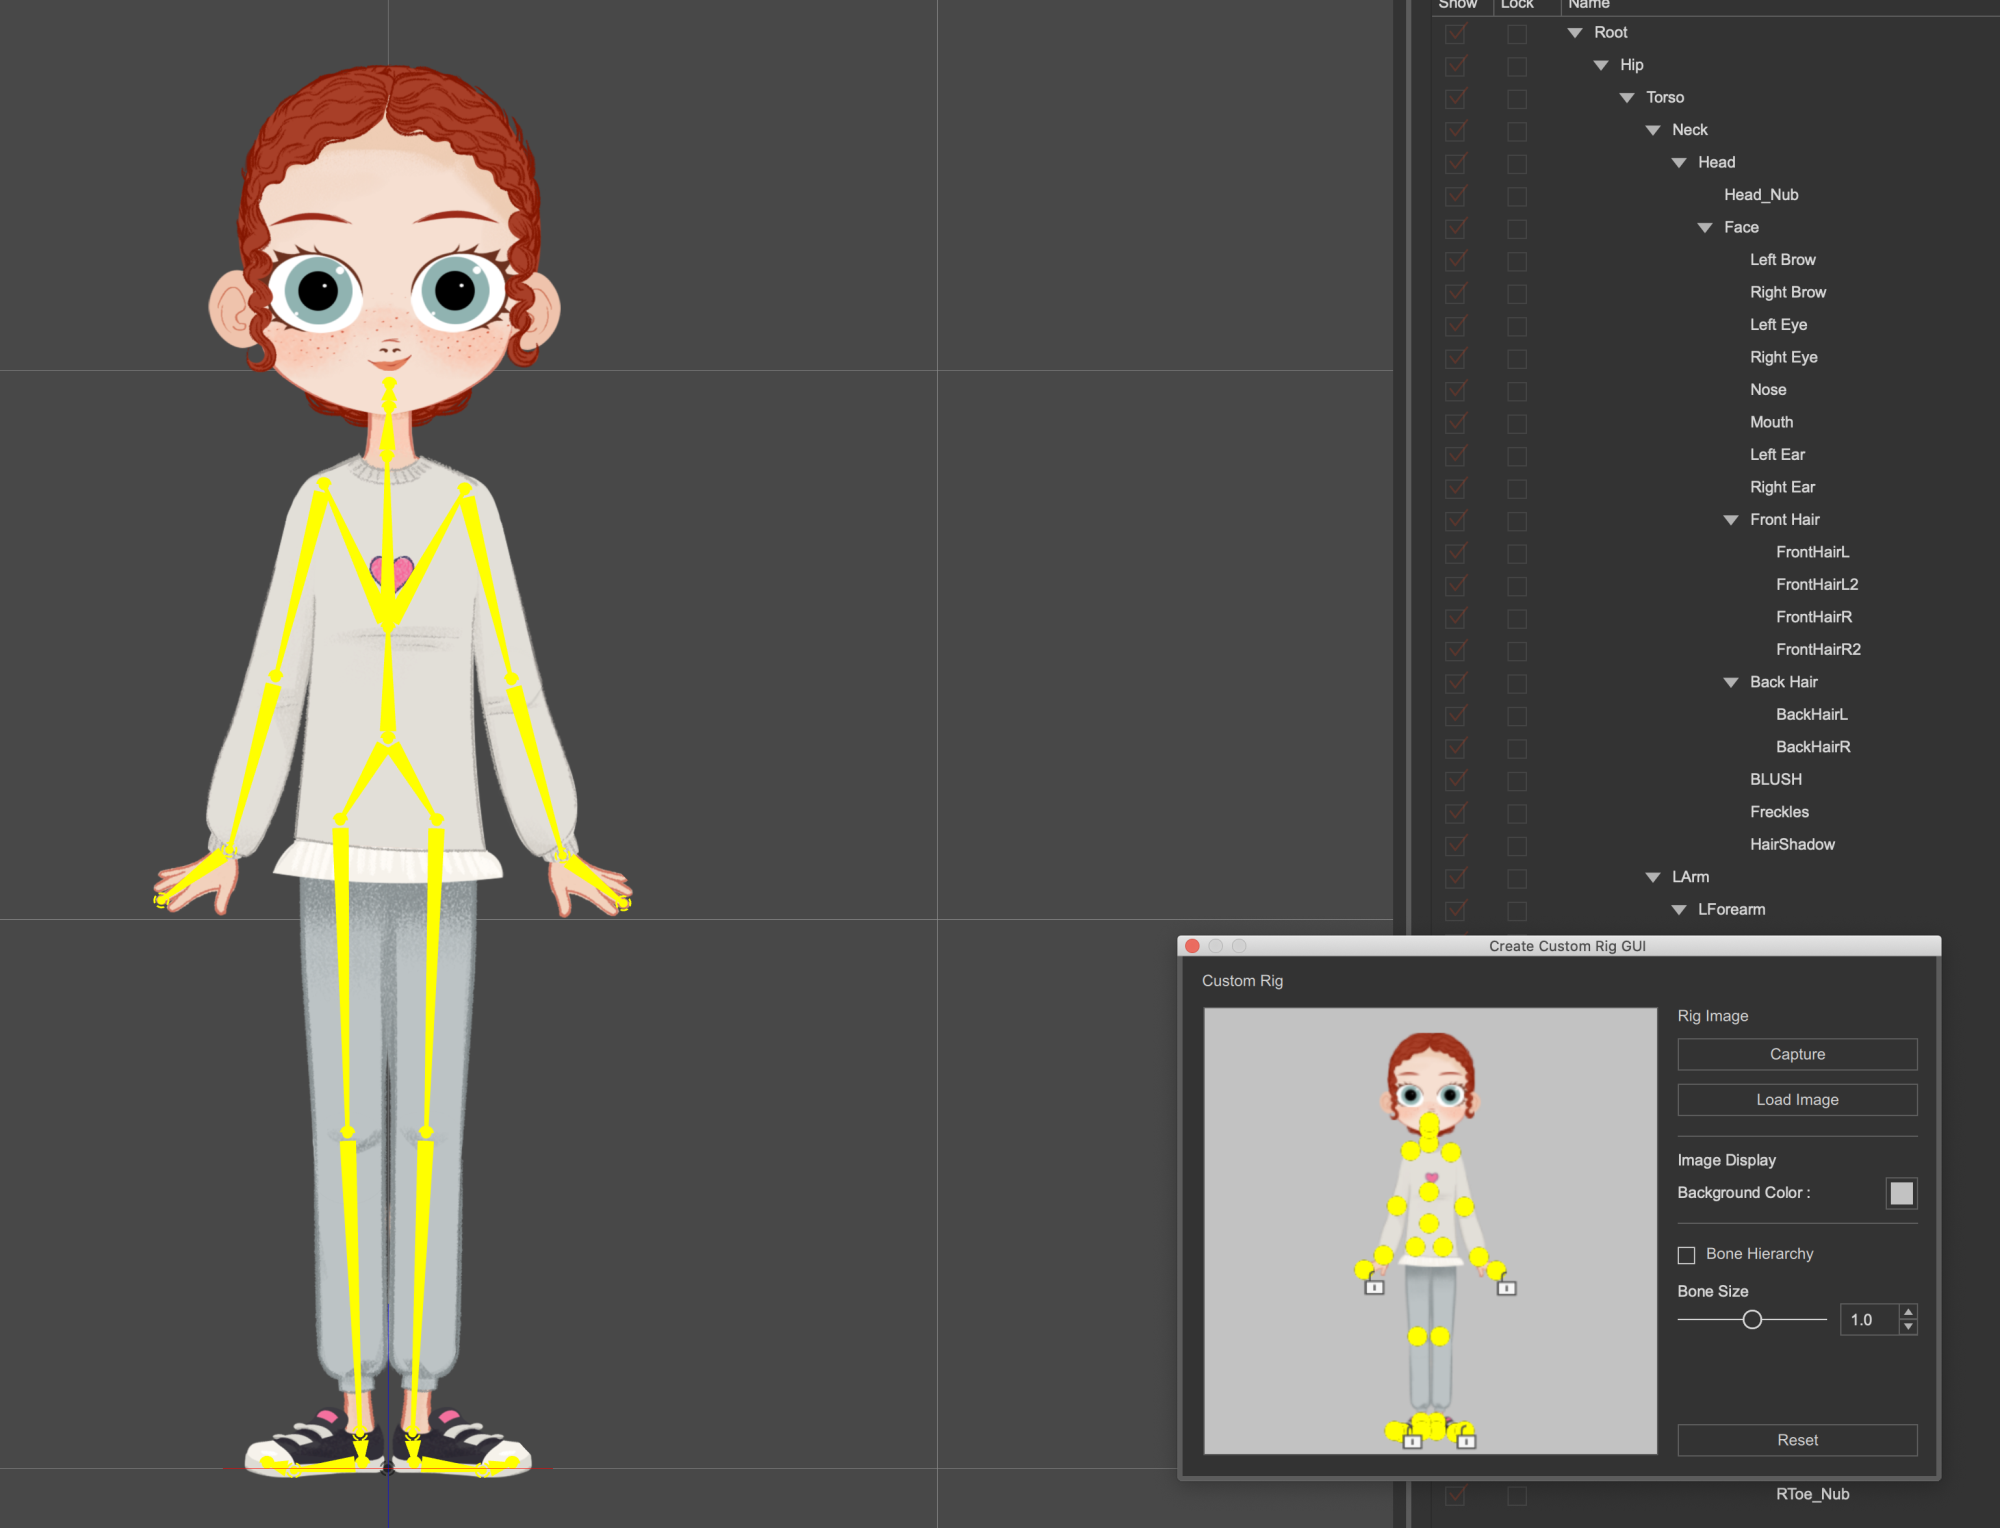Select the right-side shoulder bone dot in the rig image
The image size is (2000, 1528).
tap(1451, 1152)
